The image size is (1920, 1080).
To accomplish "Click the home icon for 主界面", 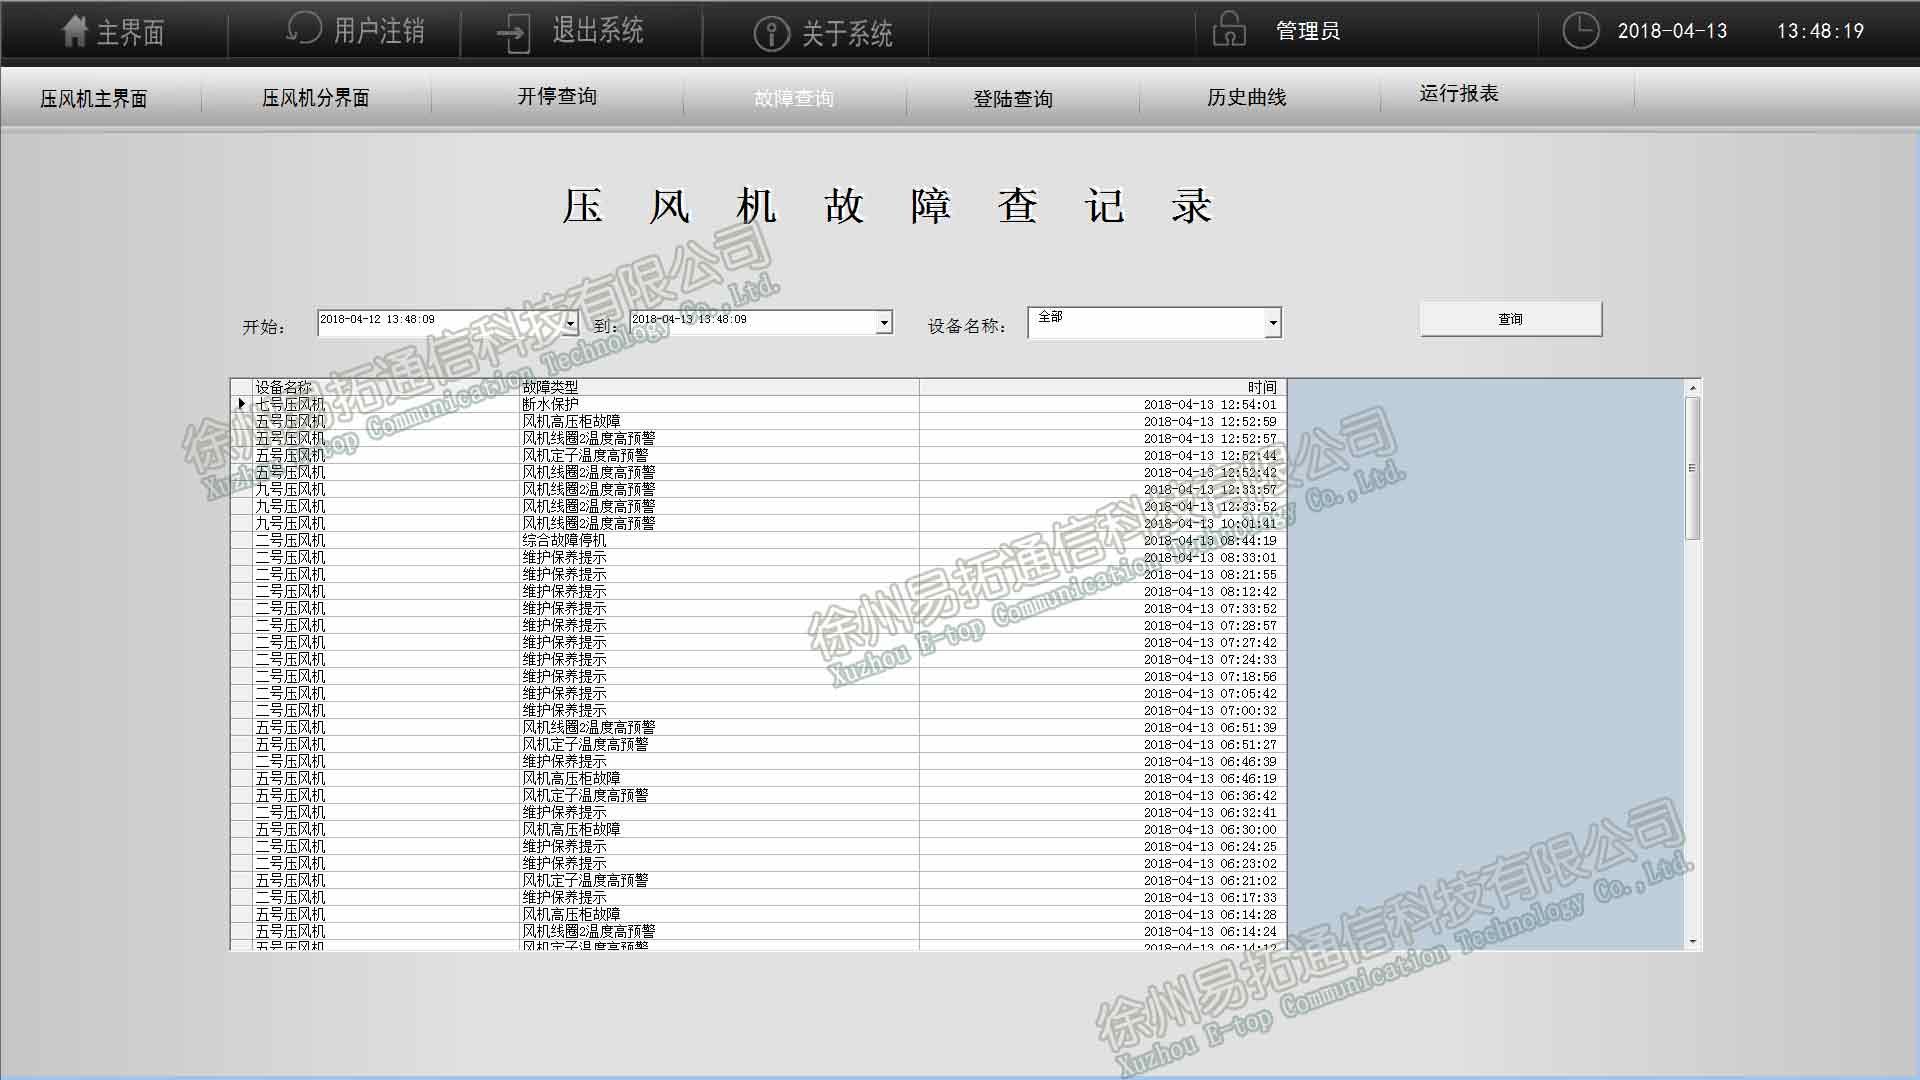I will 75,31.
